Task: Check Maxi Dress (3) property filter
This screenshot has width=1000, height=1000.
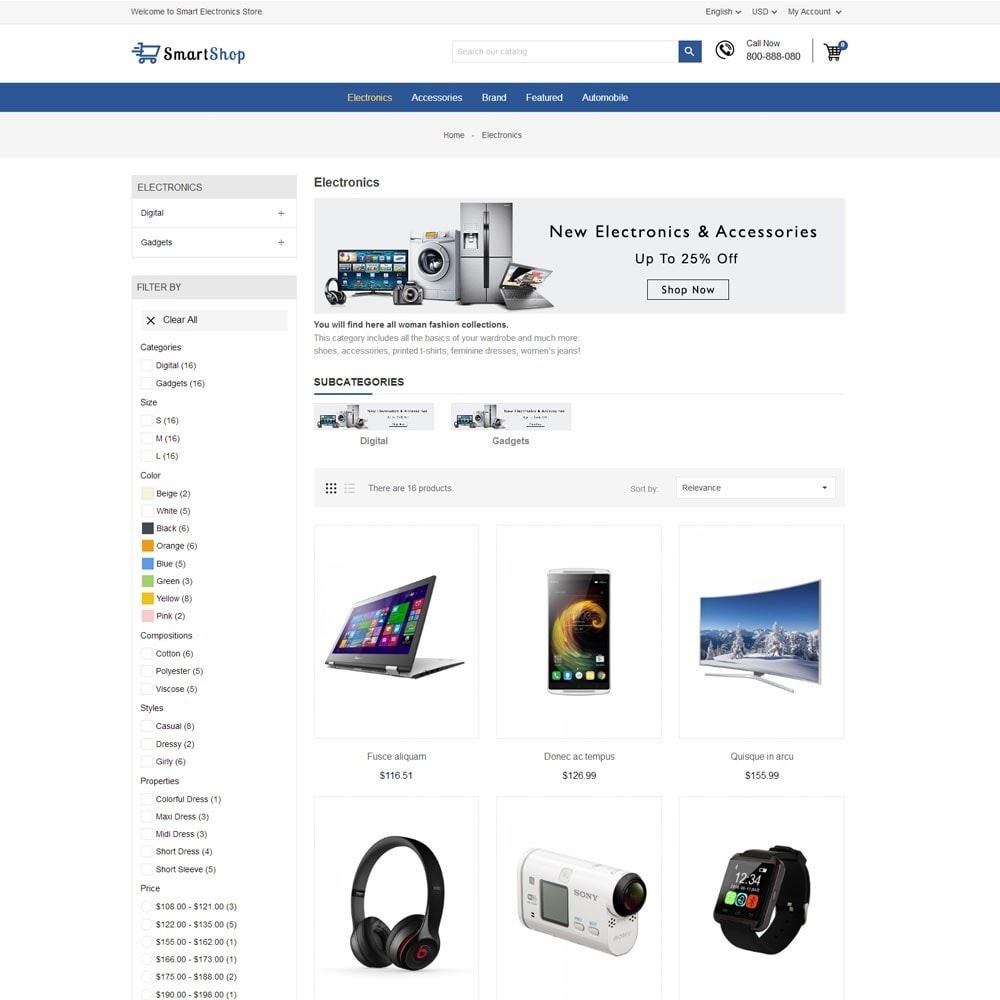Action: (147, 816)
